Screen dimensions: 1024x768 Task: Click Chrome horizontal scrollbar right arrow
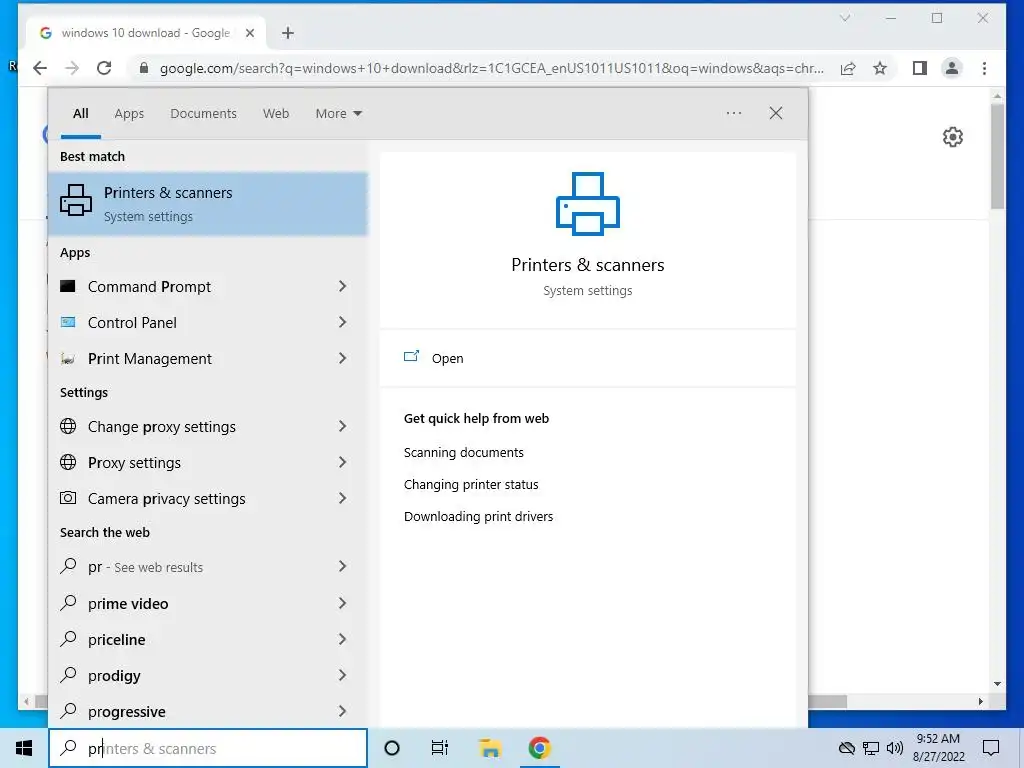coord(981,701)
